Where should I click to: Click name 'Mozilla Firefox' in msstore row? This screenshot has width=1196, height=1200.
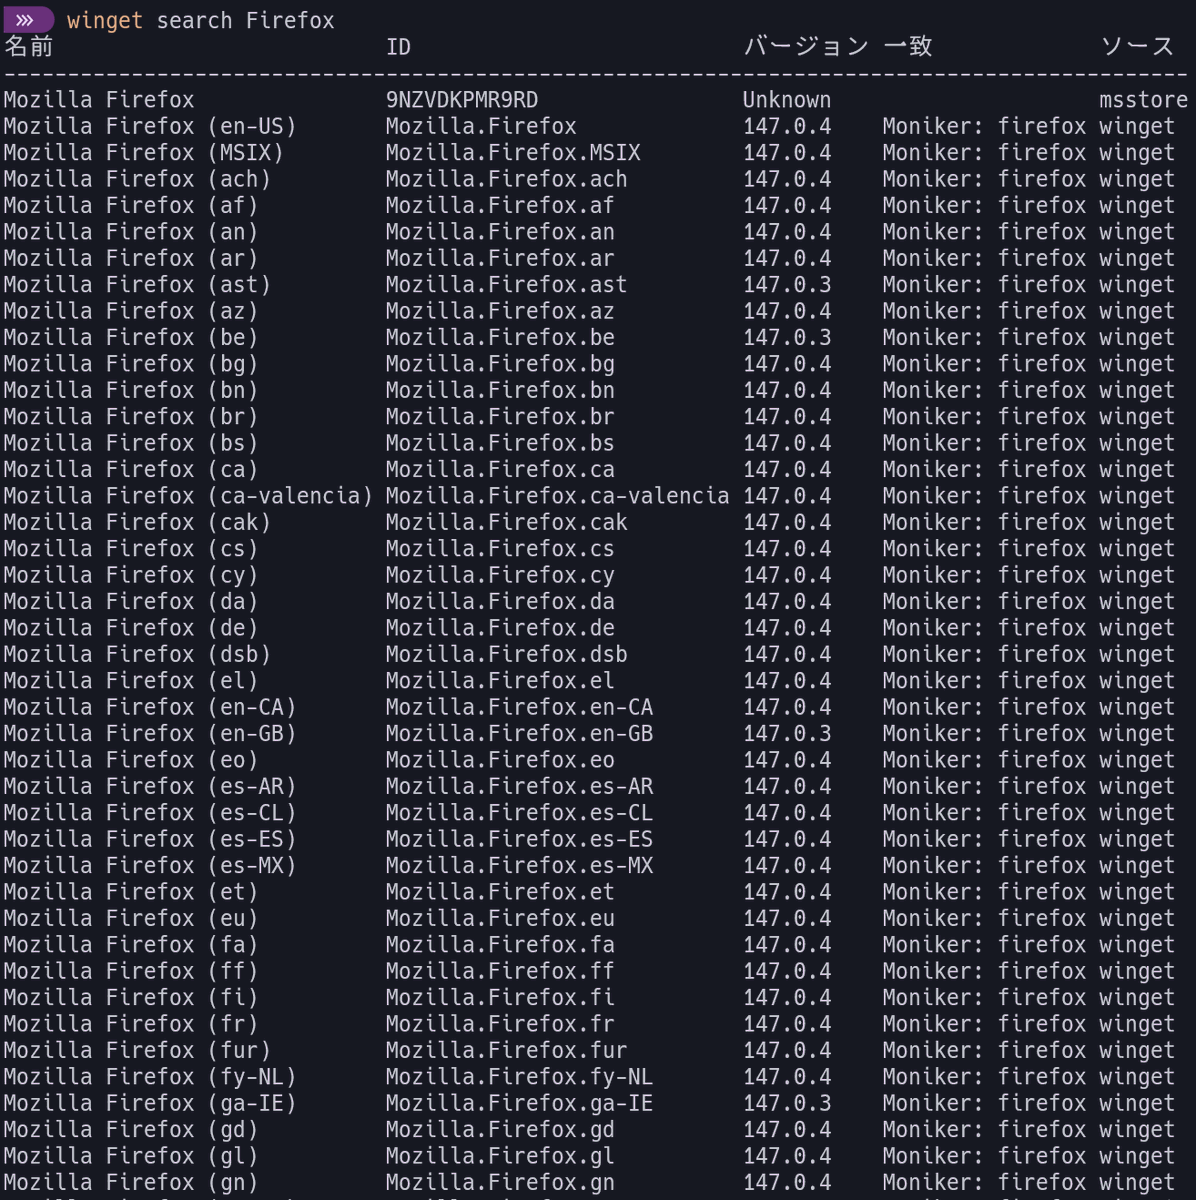point(99,100)
